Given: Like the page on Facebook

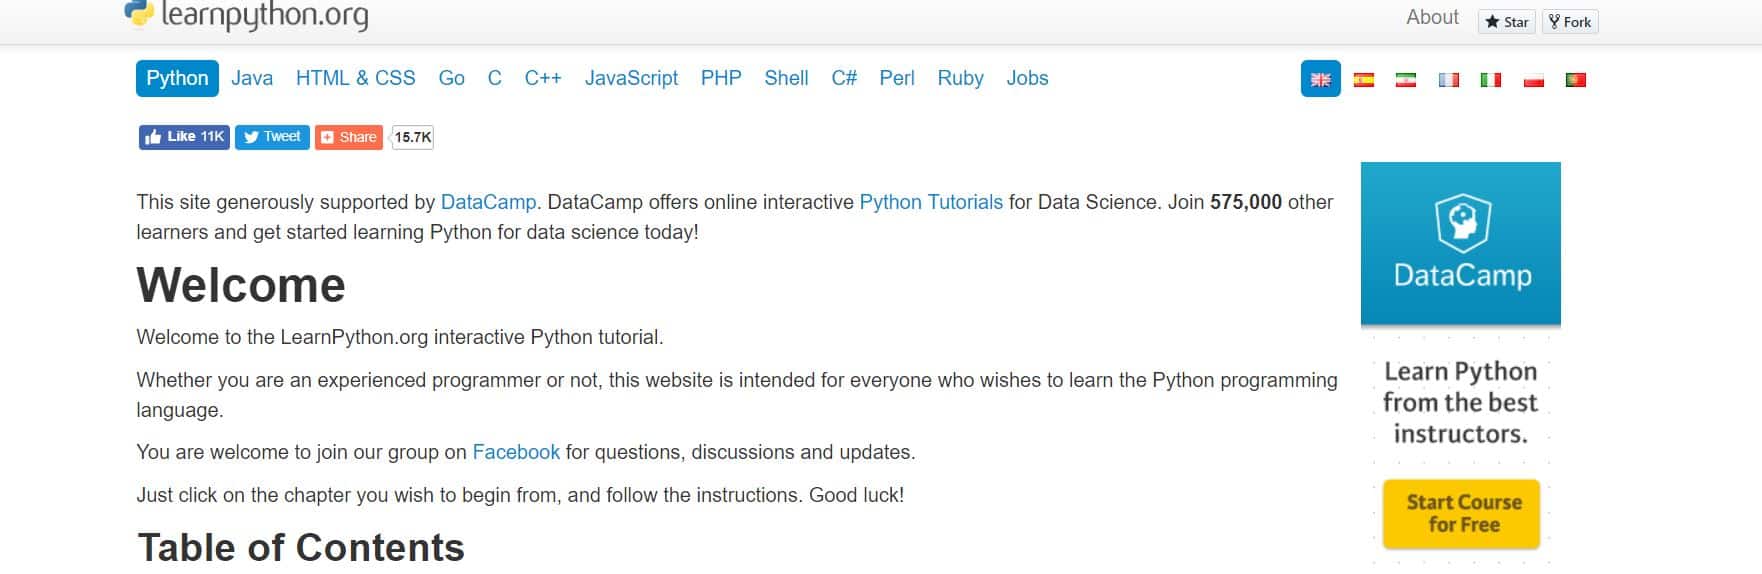Looking at the screenshot, I should 184,137.
